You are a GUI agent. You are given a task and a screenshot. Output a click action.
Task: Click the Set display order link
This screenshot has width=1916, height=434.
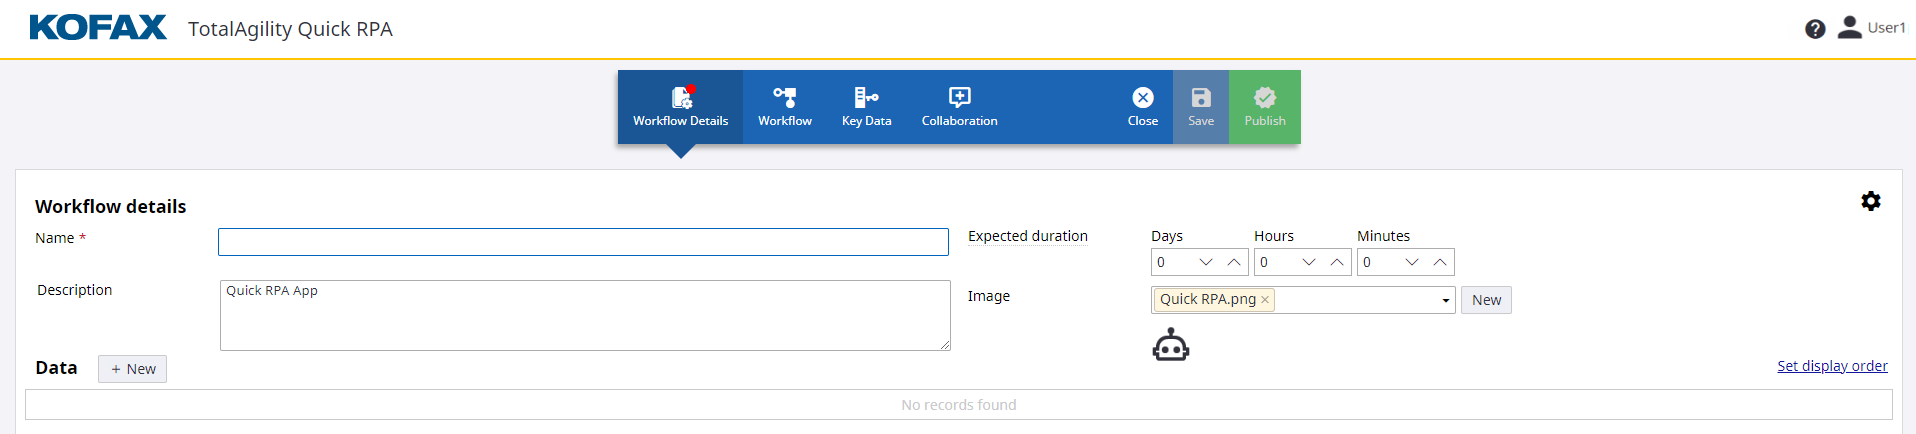point(1831,366)
